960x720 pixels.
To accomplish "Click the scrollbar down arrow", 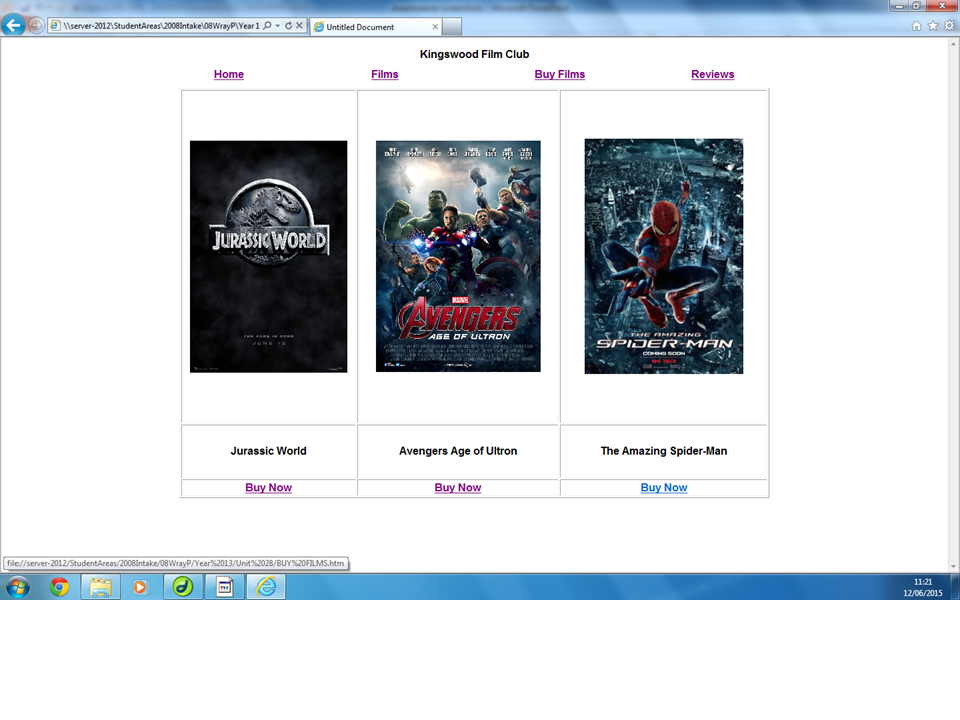I will point(953,566).
